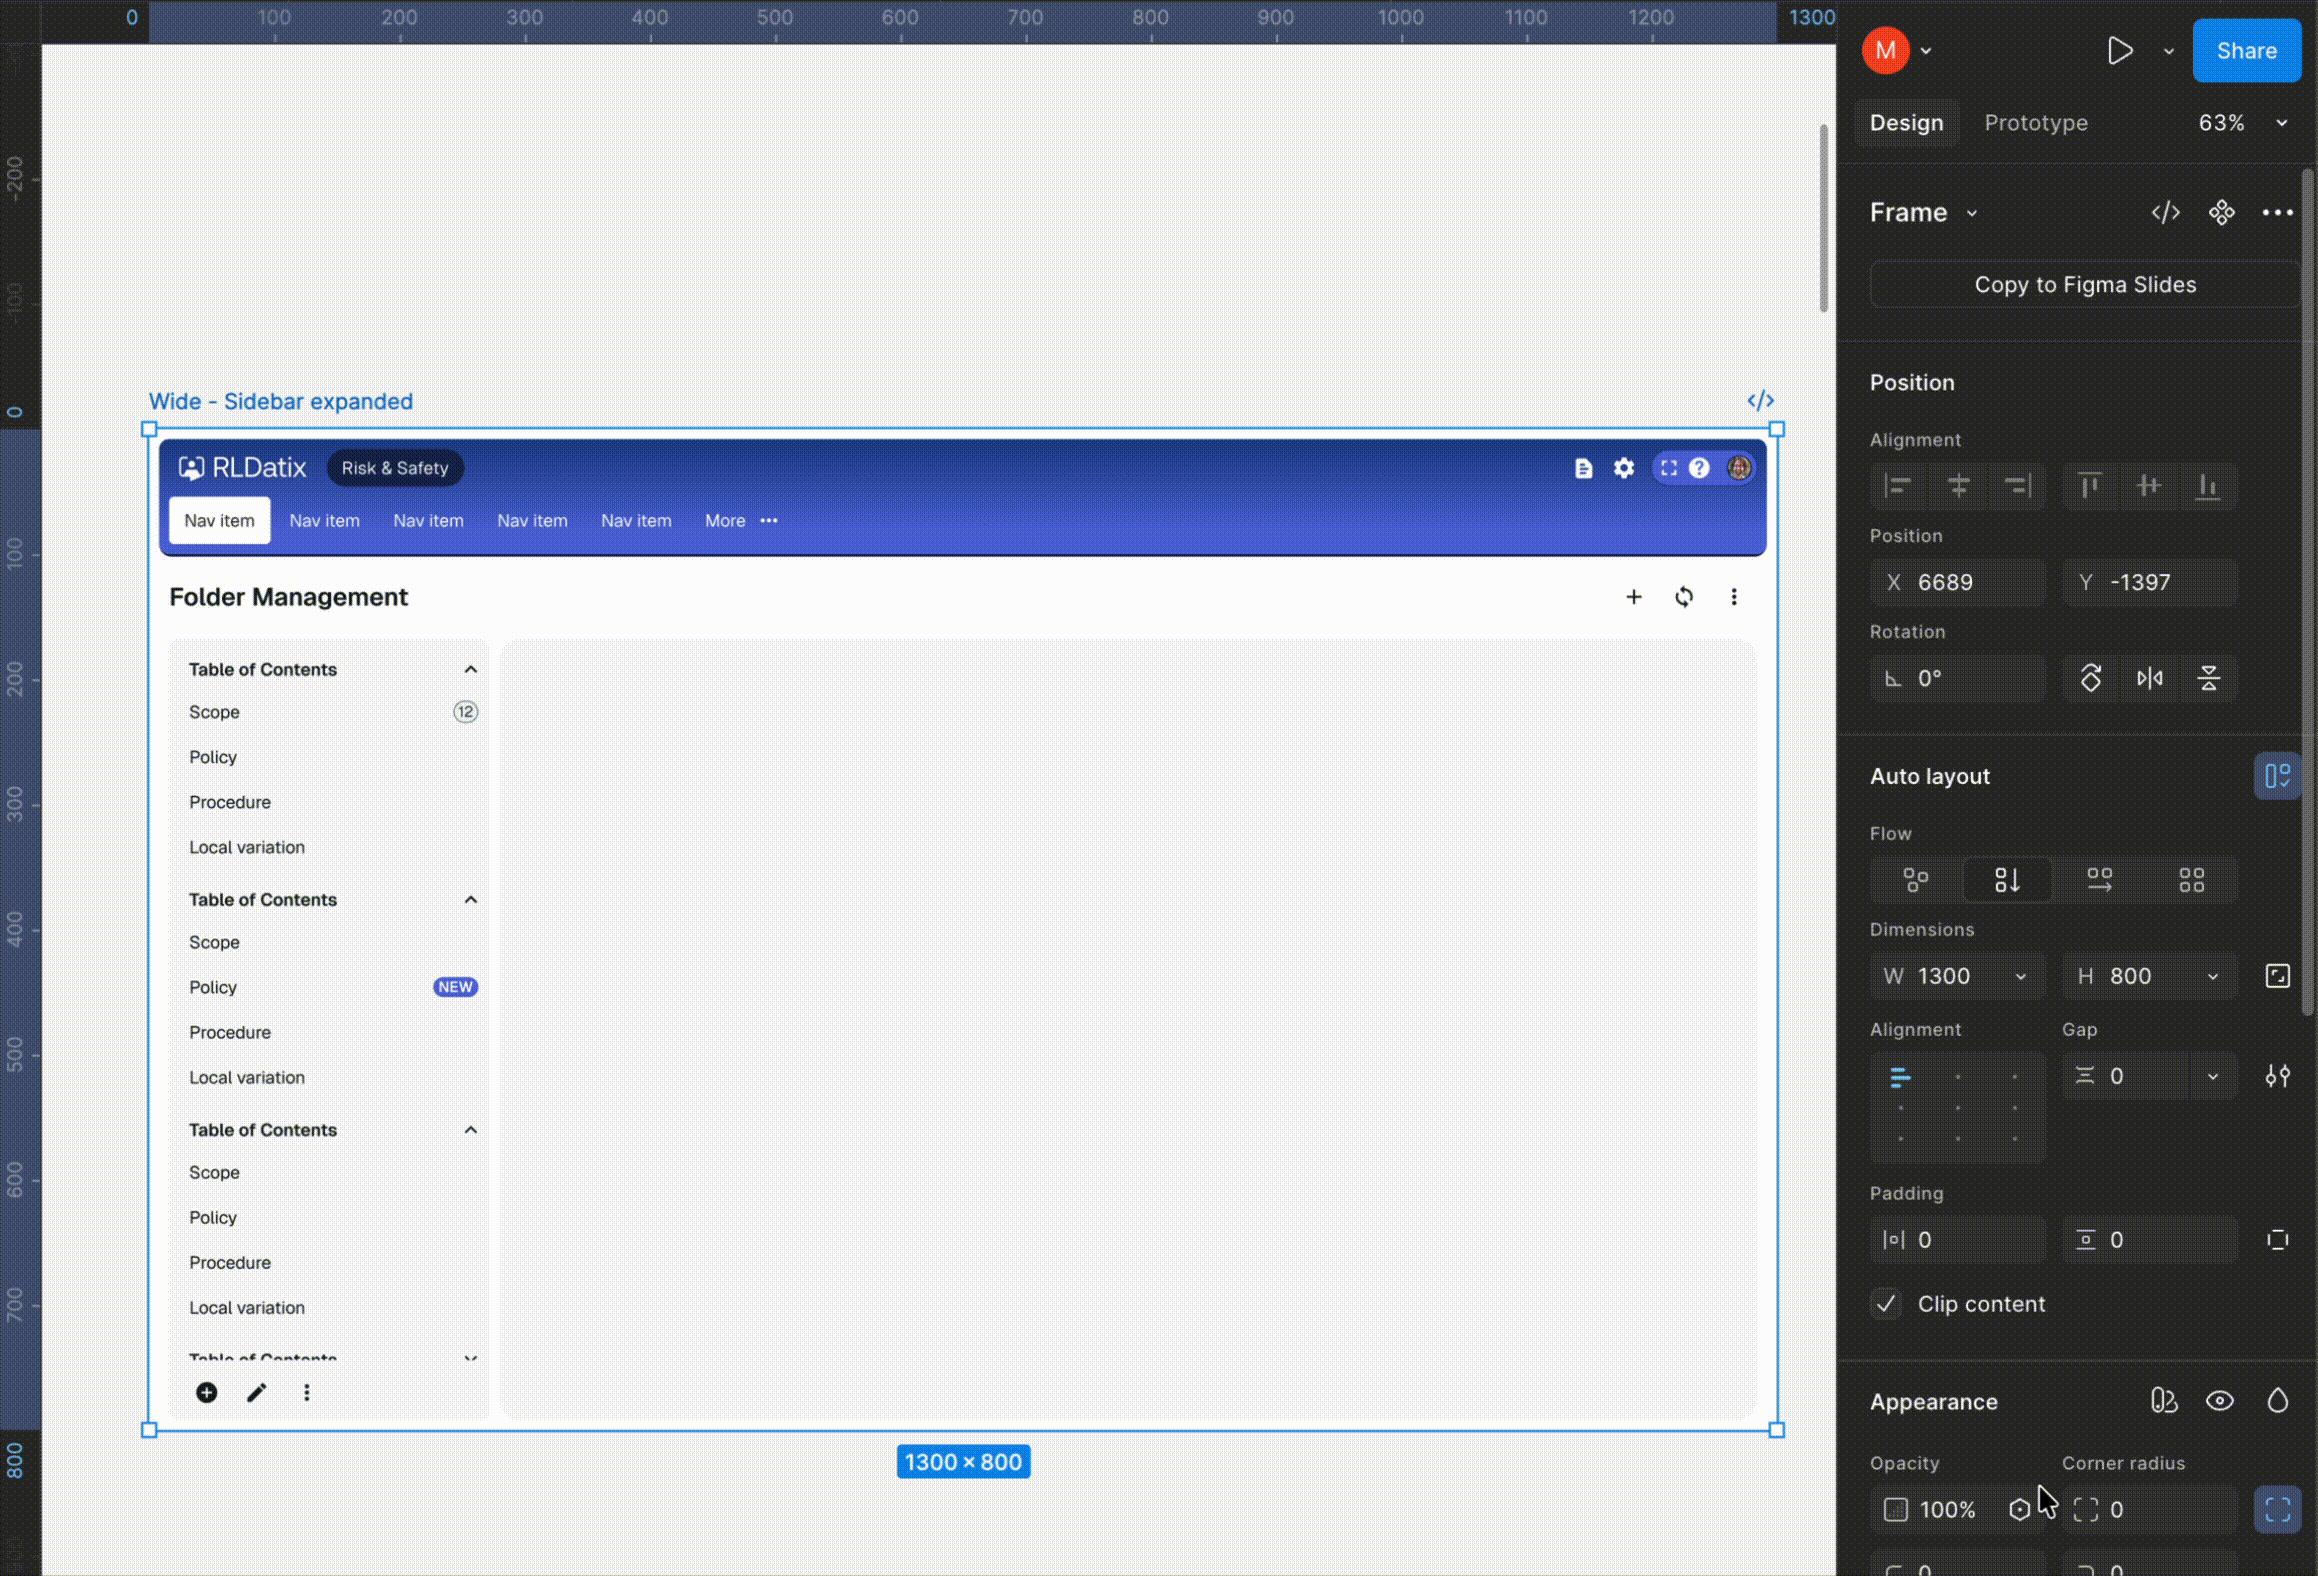Toggle the Clip content checkbox
The width and height of the screenshot is (2318, 1576).
1886,1304
